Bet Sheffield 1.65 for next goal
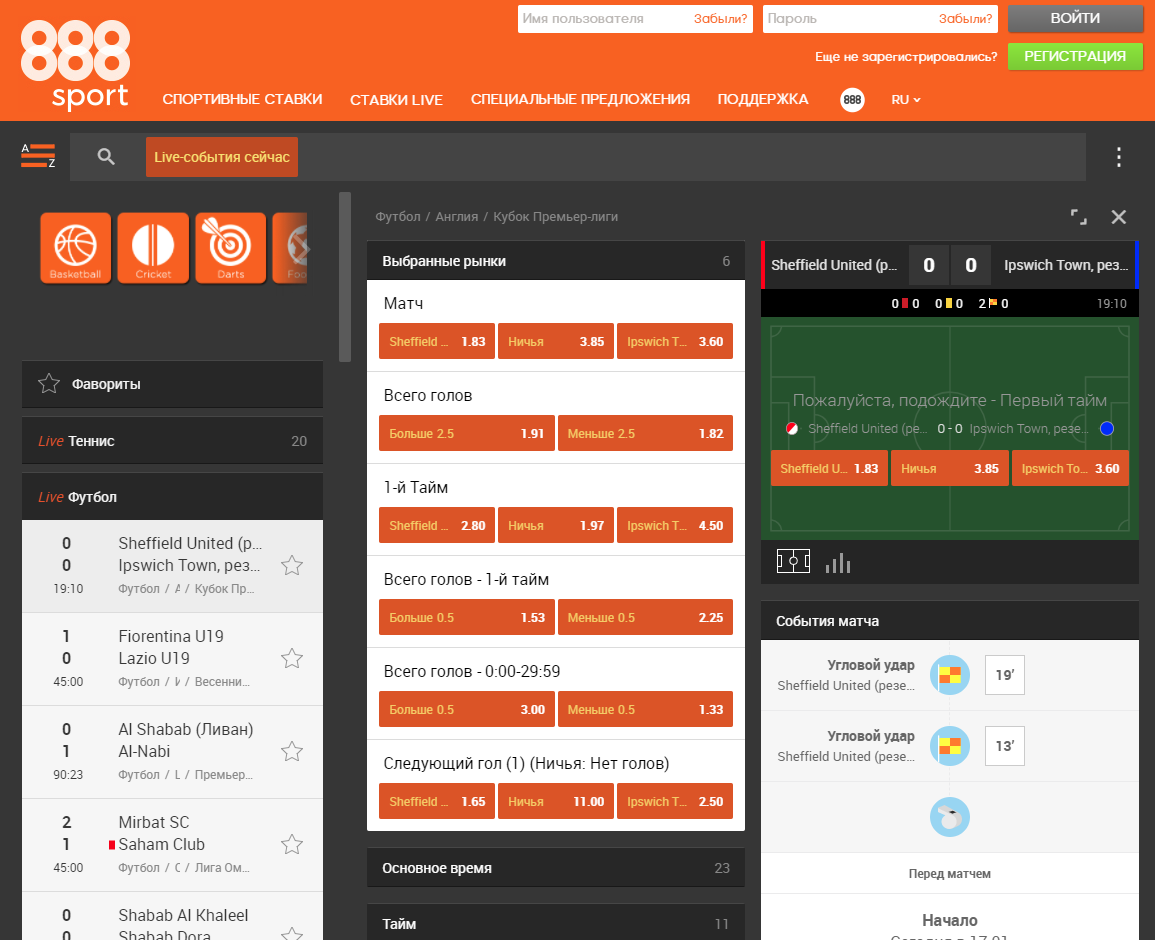Viewport: 1155px width, 940px height. [437, 802]
